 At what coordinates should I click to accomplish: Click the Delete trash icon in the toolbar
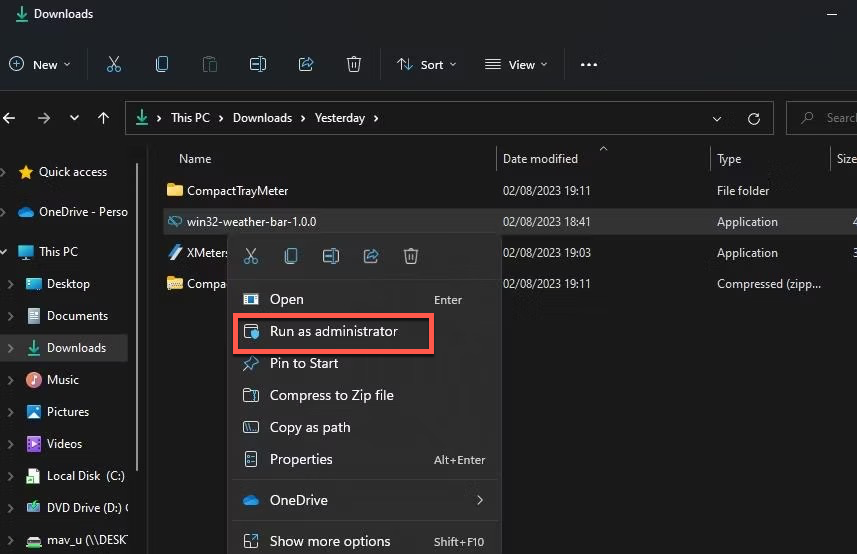tap(354, 64)
